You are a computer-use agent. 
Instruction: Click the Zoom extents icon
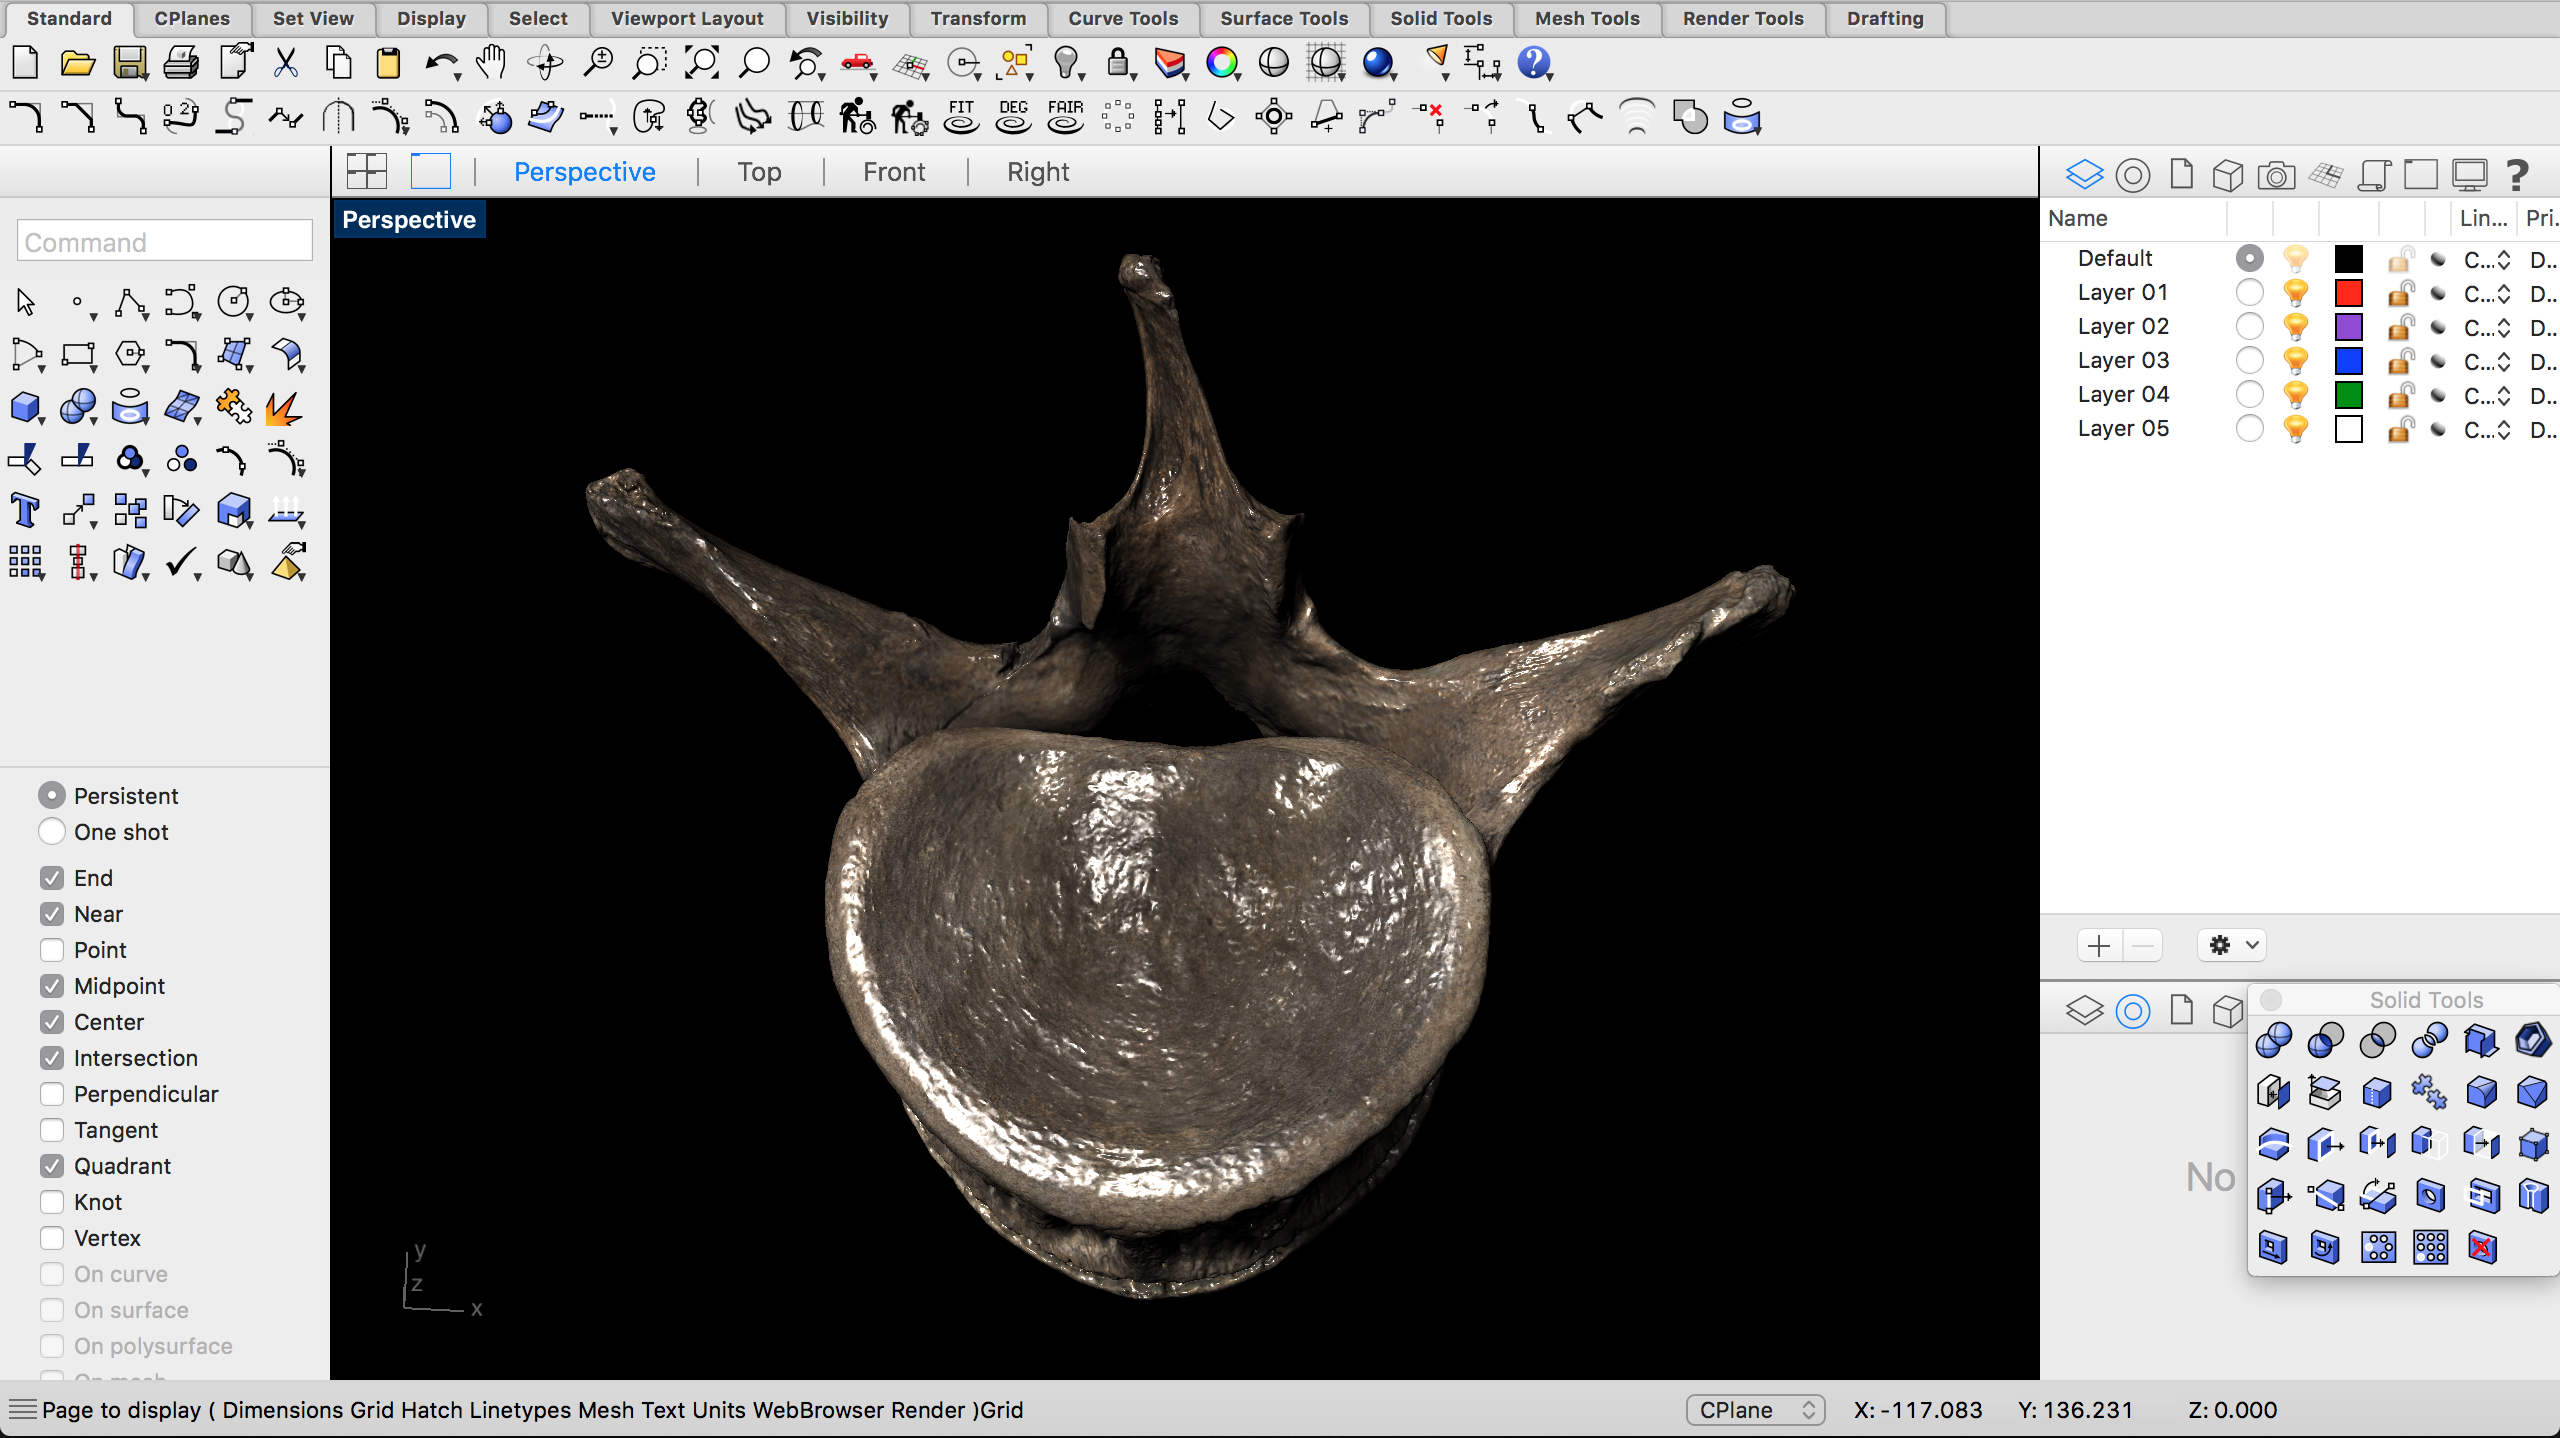coord(701,63)
